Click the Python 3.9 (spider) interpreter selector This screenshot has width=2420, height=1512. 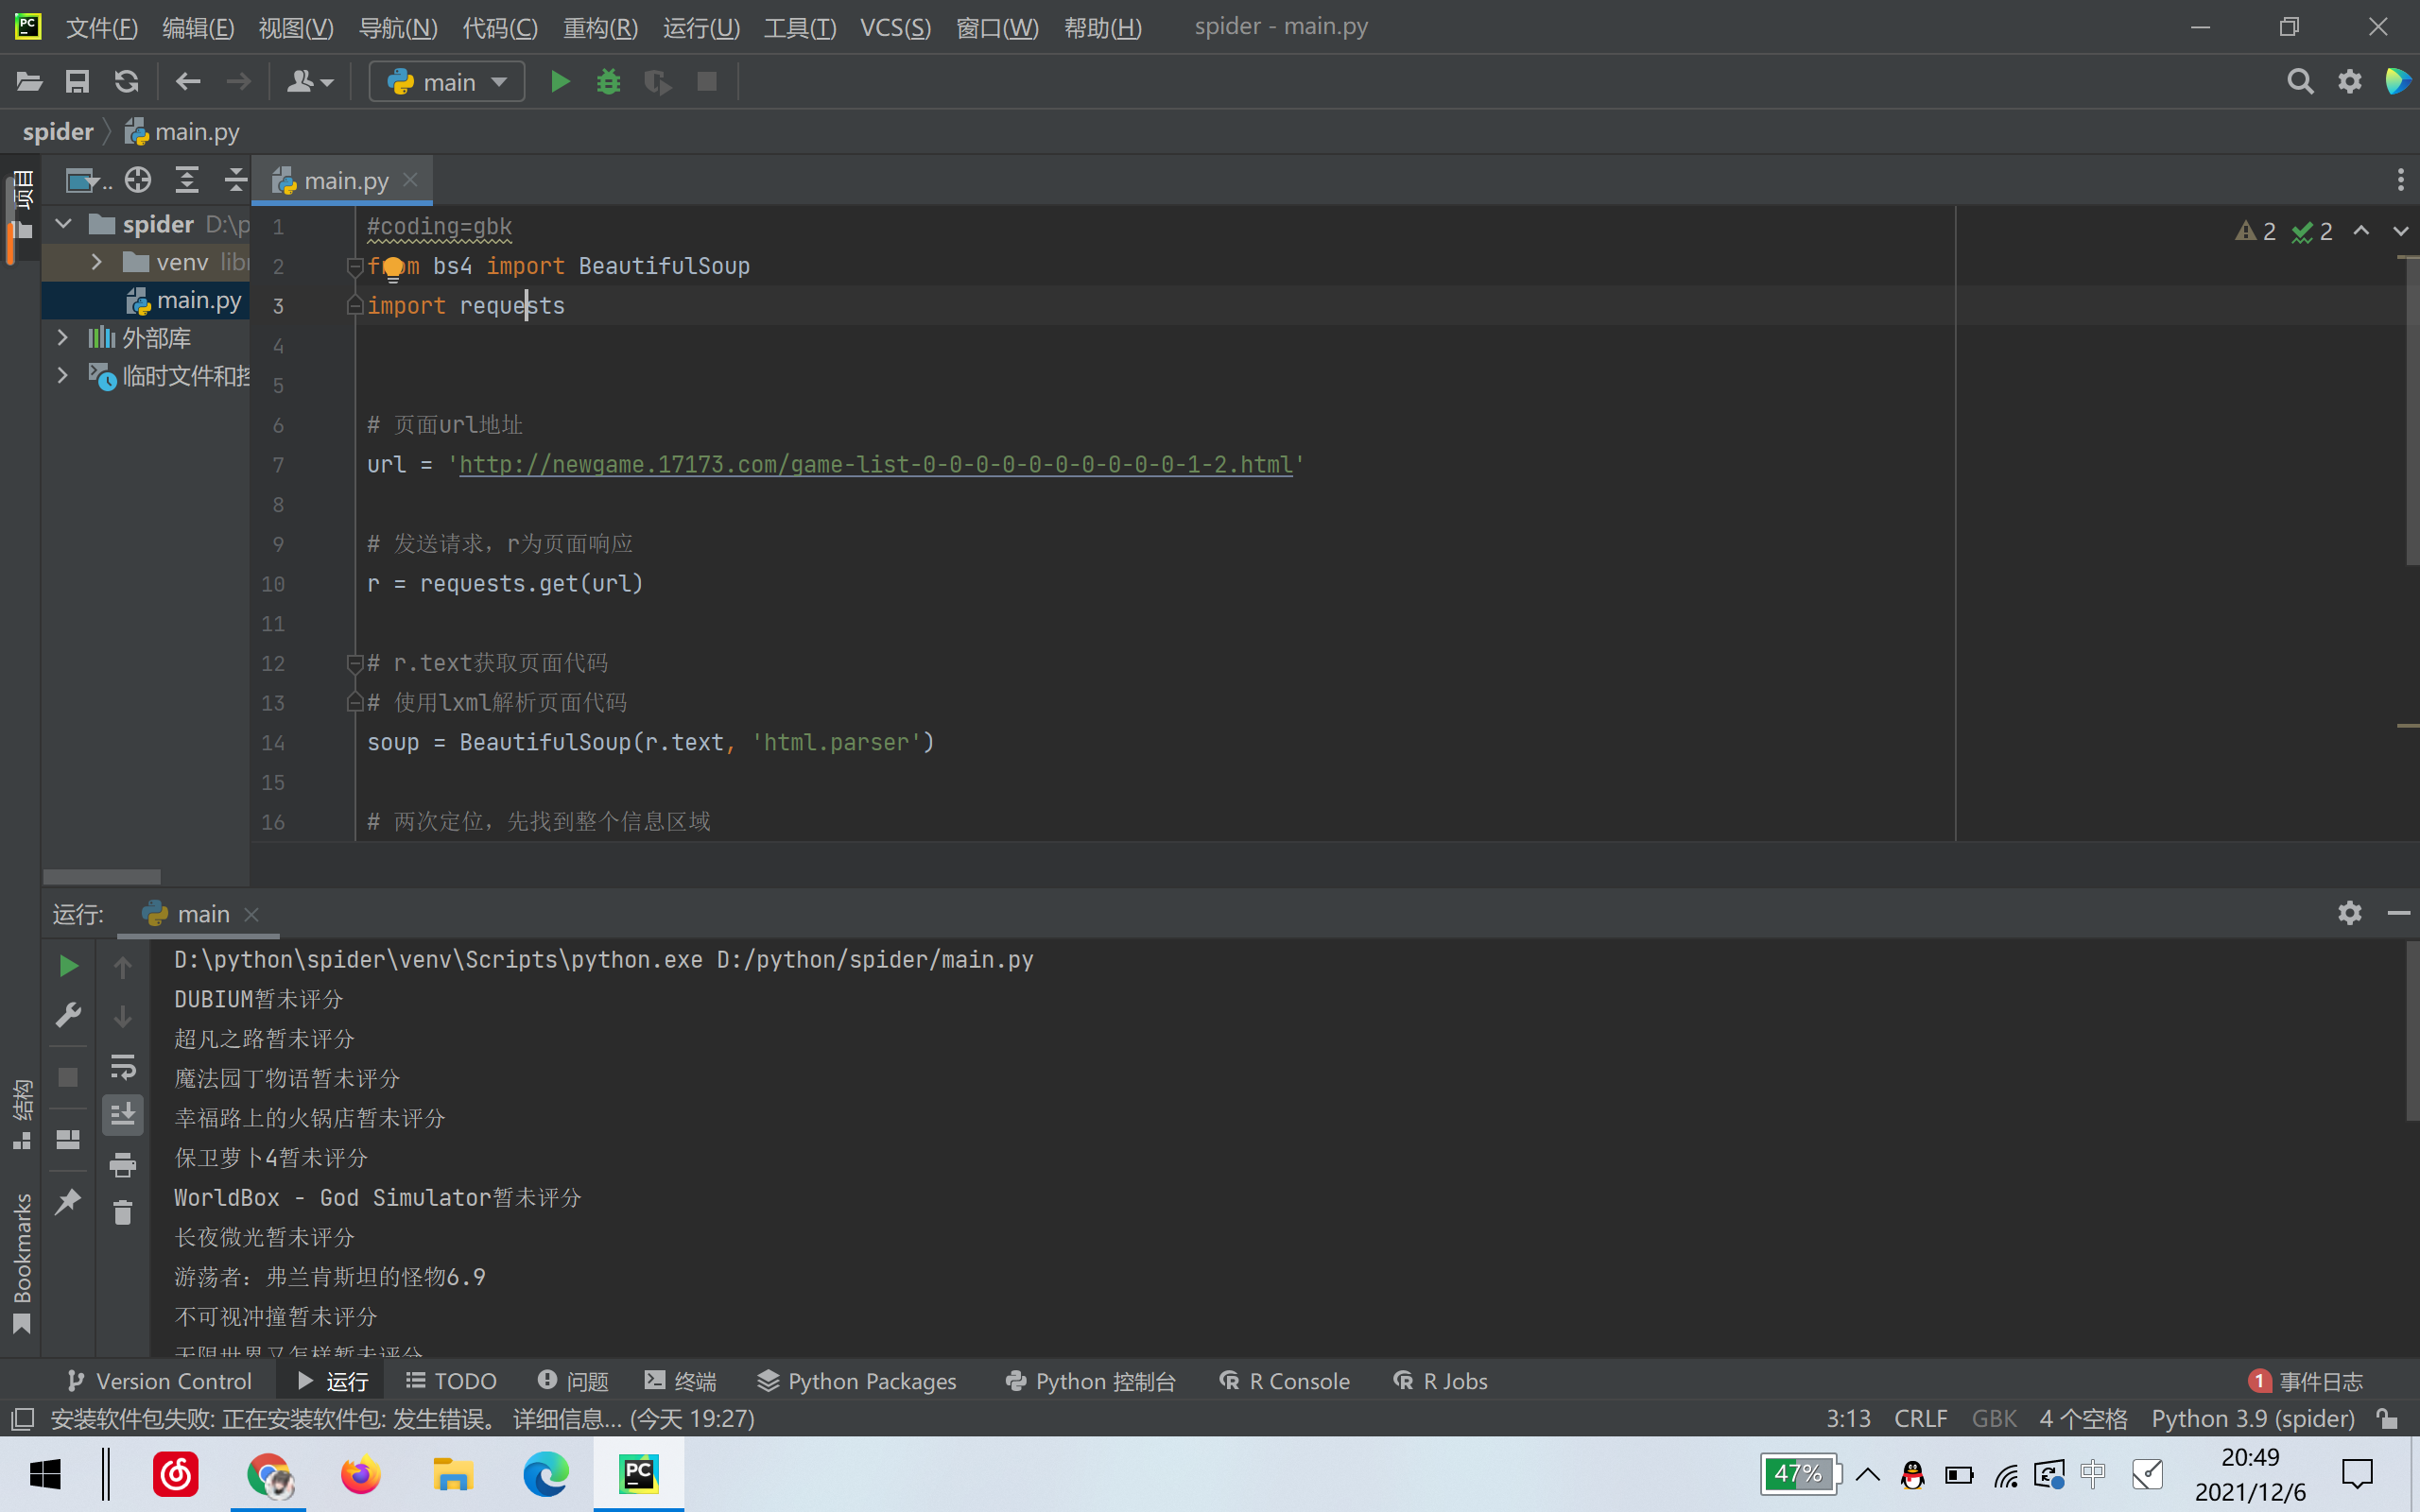pos(2252,1419)
